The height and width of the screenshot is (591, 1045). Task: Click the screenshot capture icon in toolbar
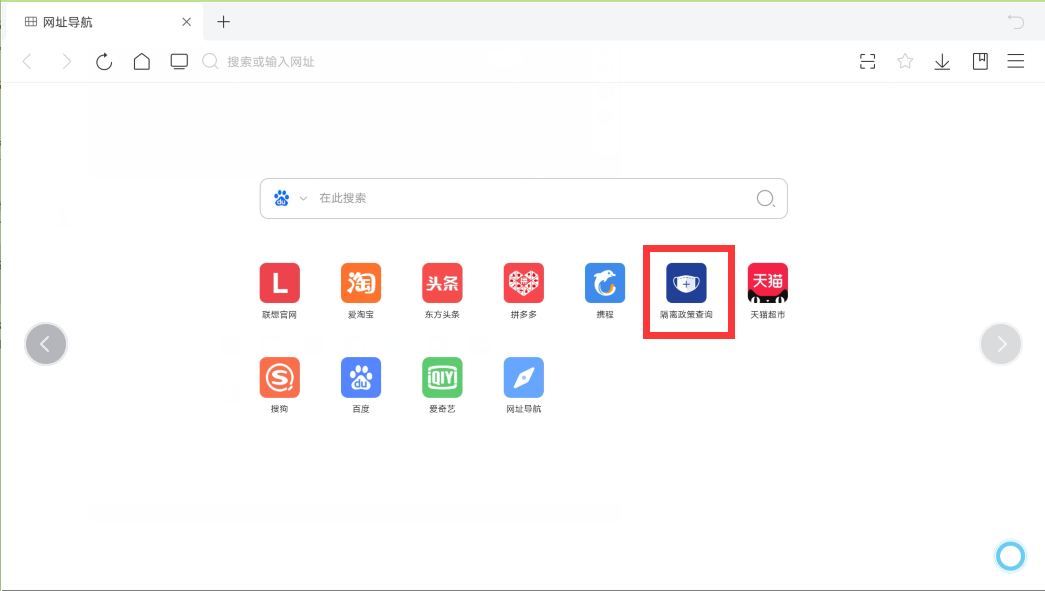coord(867,62)
